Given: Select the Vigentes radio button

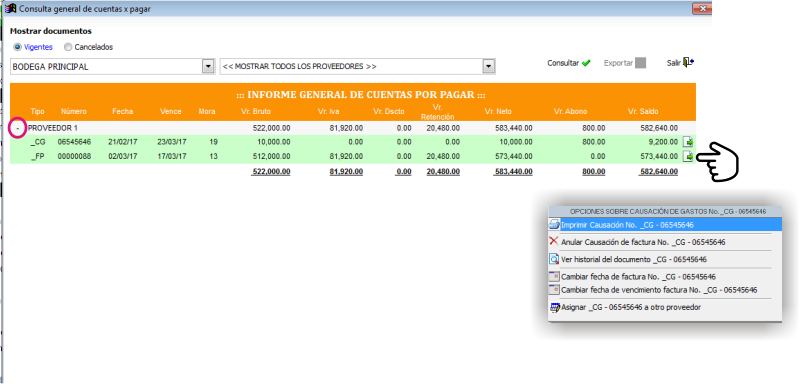Looking at the screenshot, I should pos(18,47).
